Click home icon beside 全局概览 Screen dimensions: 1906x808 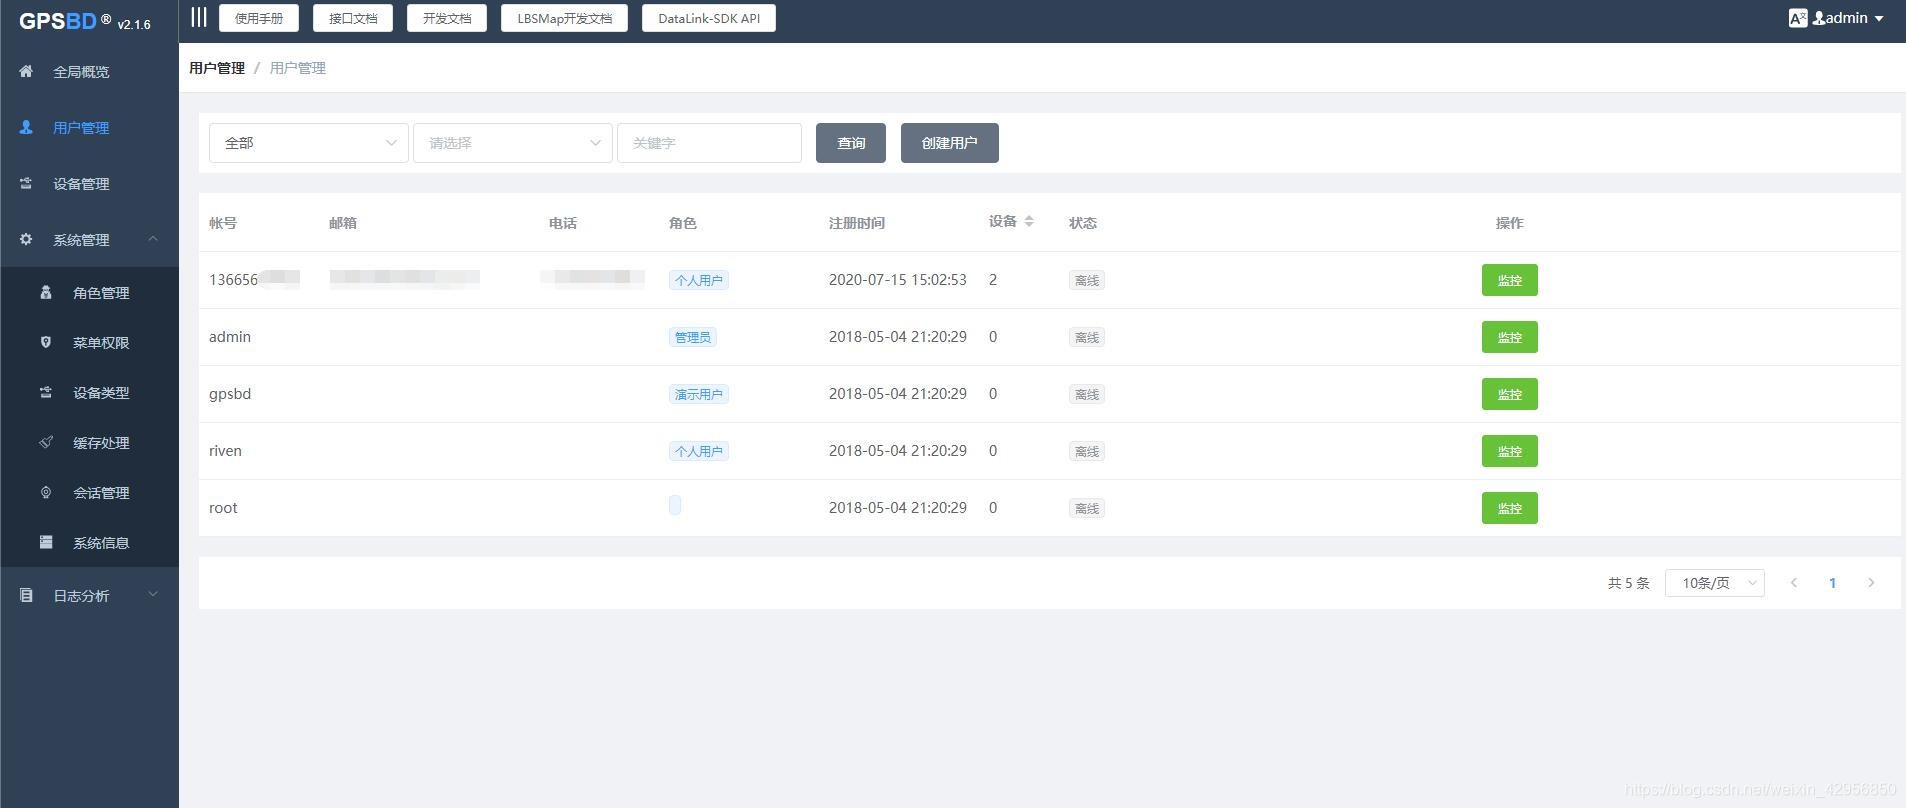26,71
